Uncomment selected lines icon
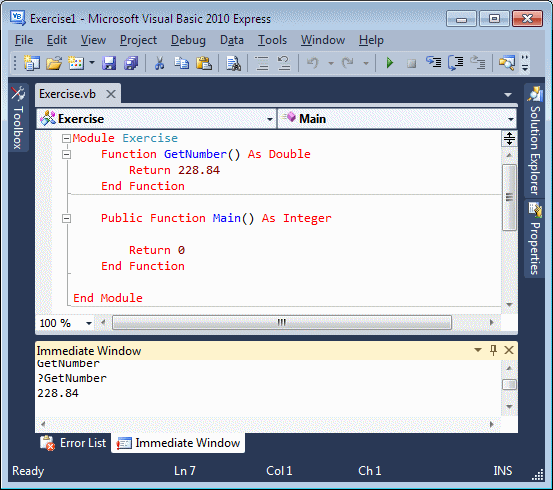Screen dimensions: 553x490 pos(284,63)
